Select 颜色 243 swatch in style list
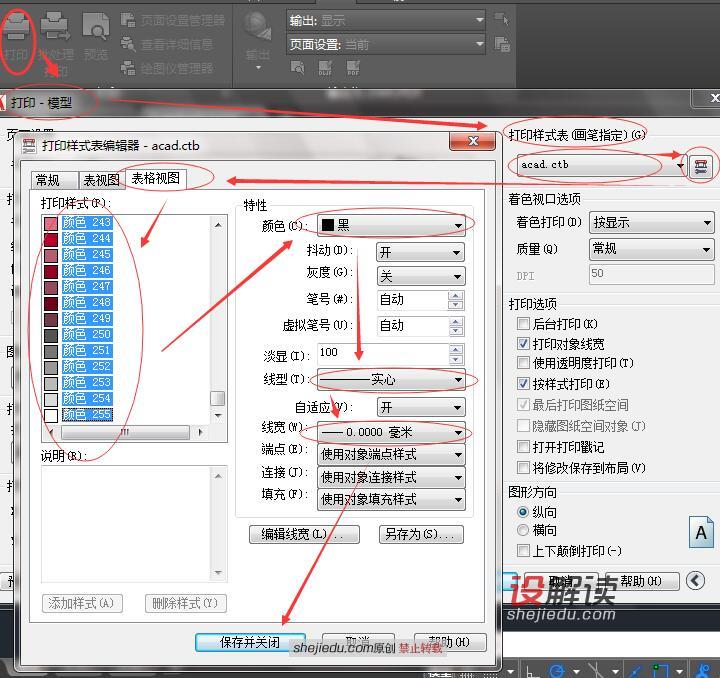This screenshot has width=720, height=678. click(51, 223)
